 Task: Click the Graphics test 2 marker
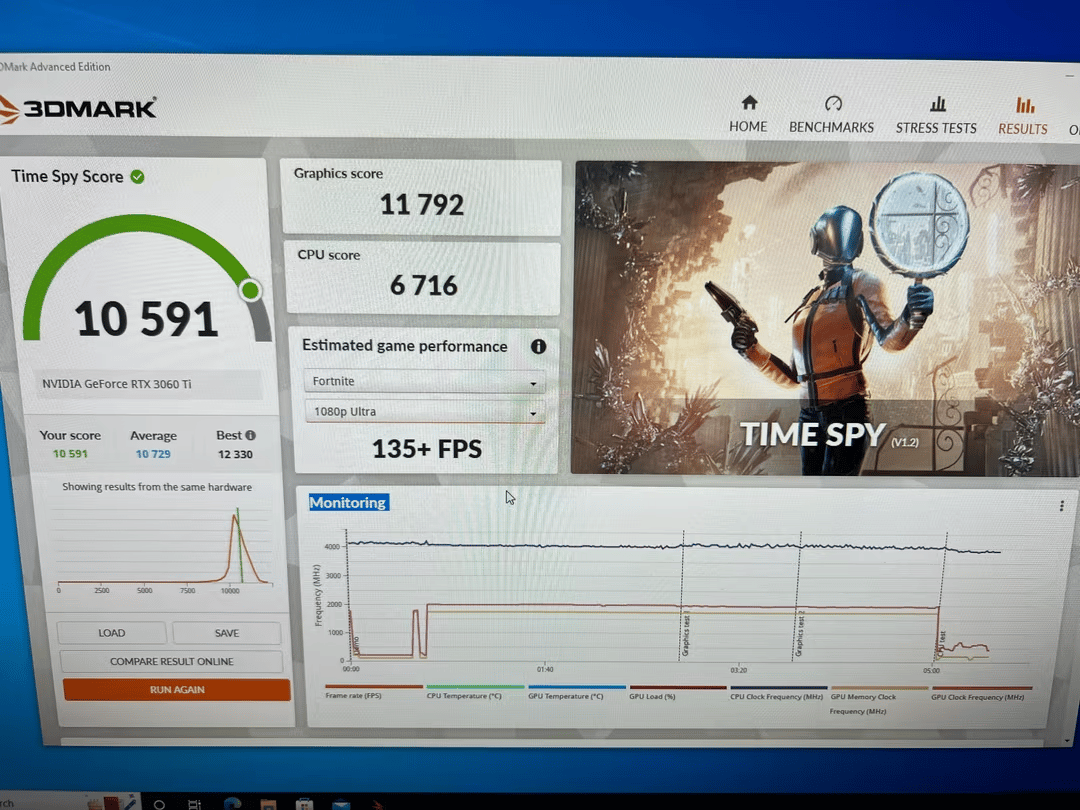click(x=800, y=634)
